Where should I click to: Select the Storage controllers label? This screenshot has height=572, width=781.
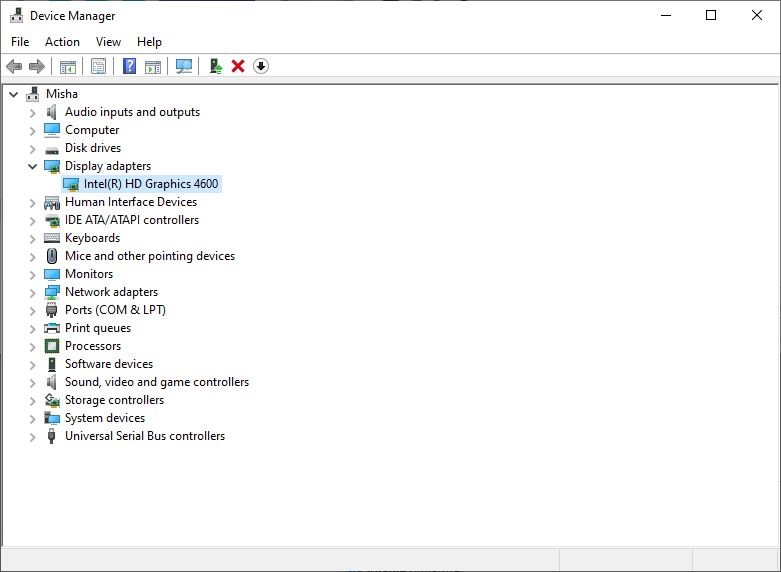[x=115, y=400]
